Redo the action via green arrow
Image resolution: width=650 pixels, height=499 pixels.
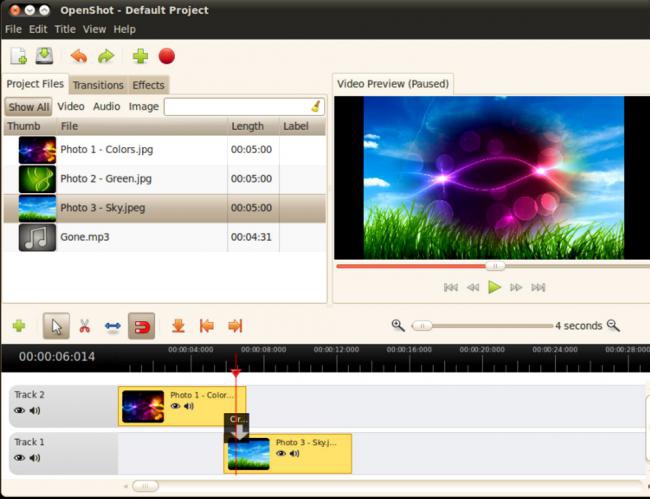[106, 56]
